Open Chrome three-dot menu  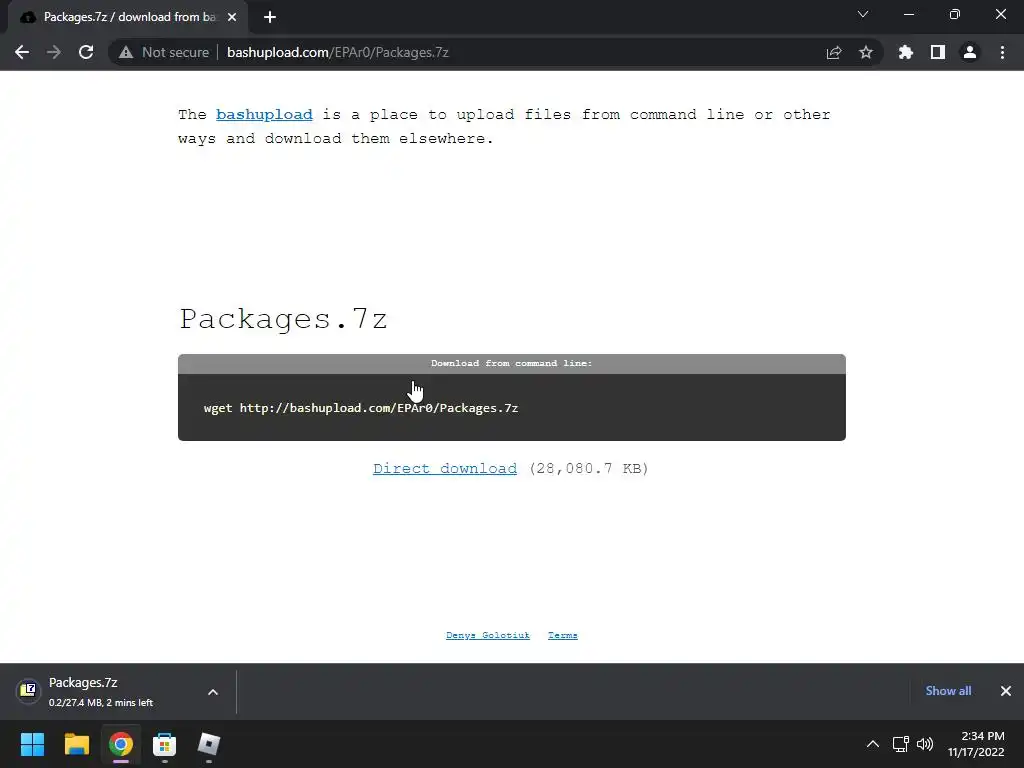click(1002, 52)
